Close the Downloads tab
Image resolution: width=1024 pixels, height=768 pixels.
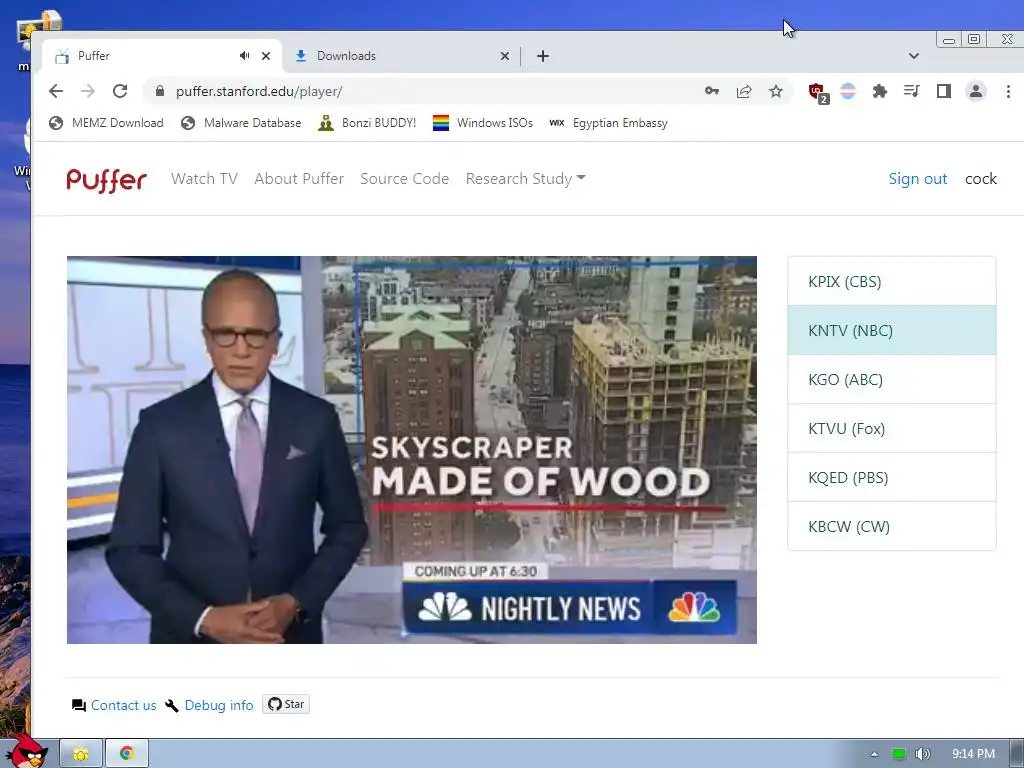click(505, 56)
